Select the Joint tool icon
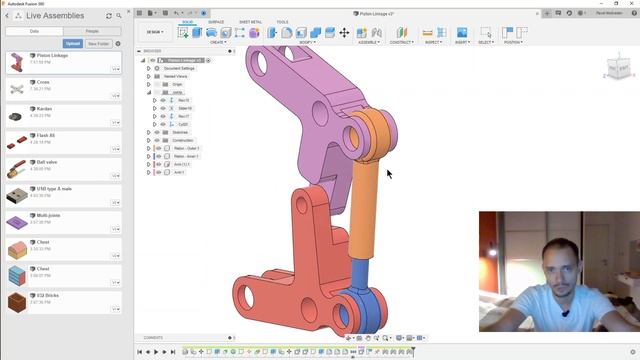 coord(376,33)
